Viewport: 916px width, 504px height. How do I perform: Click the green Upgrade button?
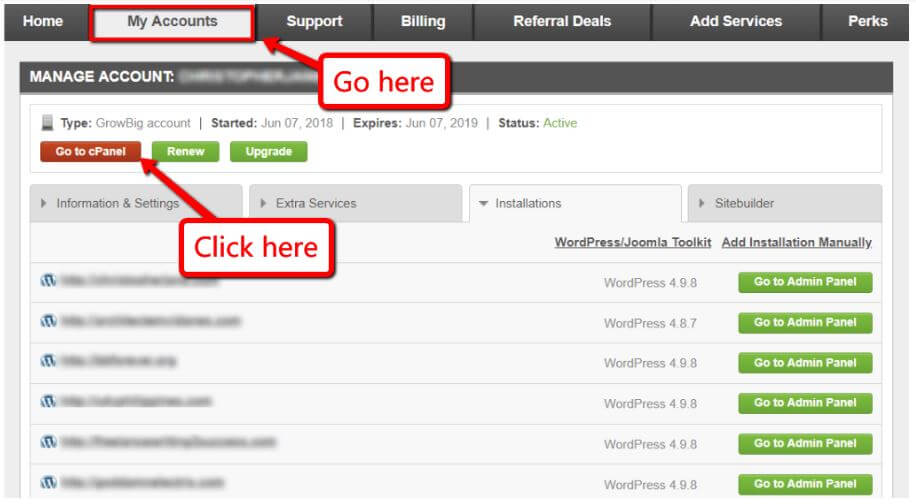pyautogui.click(x=269, y=152)
